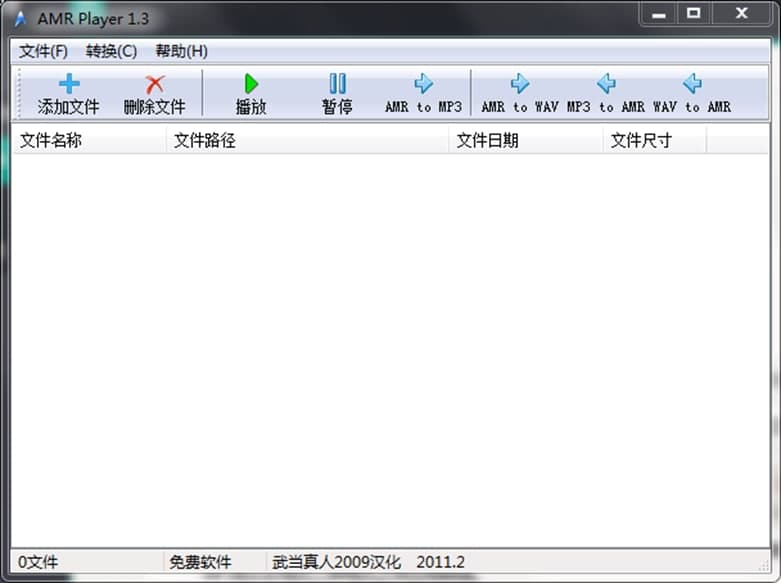Sort by the 文件尺寸 column header
Viewport: 781px width, 583px height.
(654, 140)
